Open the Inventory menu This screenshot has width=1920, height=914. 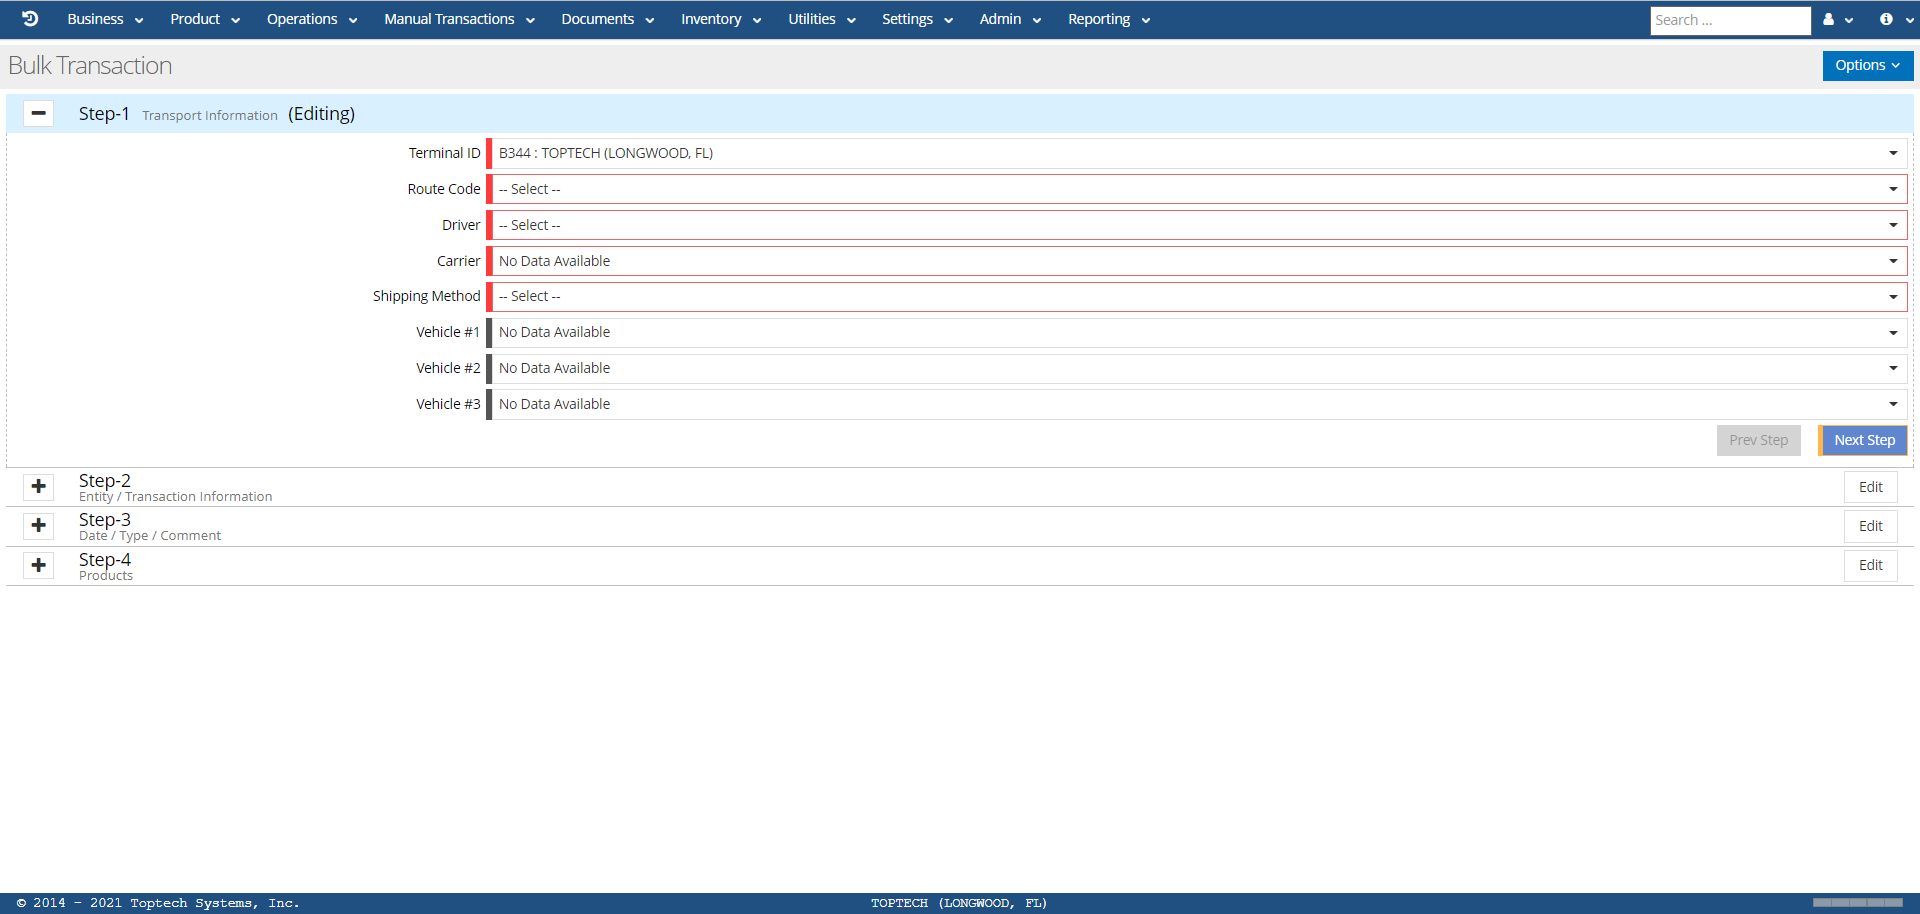pyautogui.click(x=721, y=20)
